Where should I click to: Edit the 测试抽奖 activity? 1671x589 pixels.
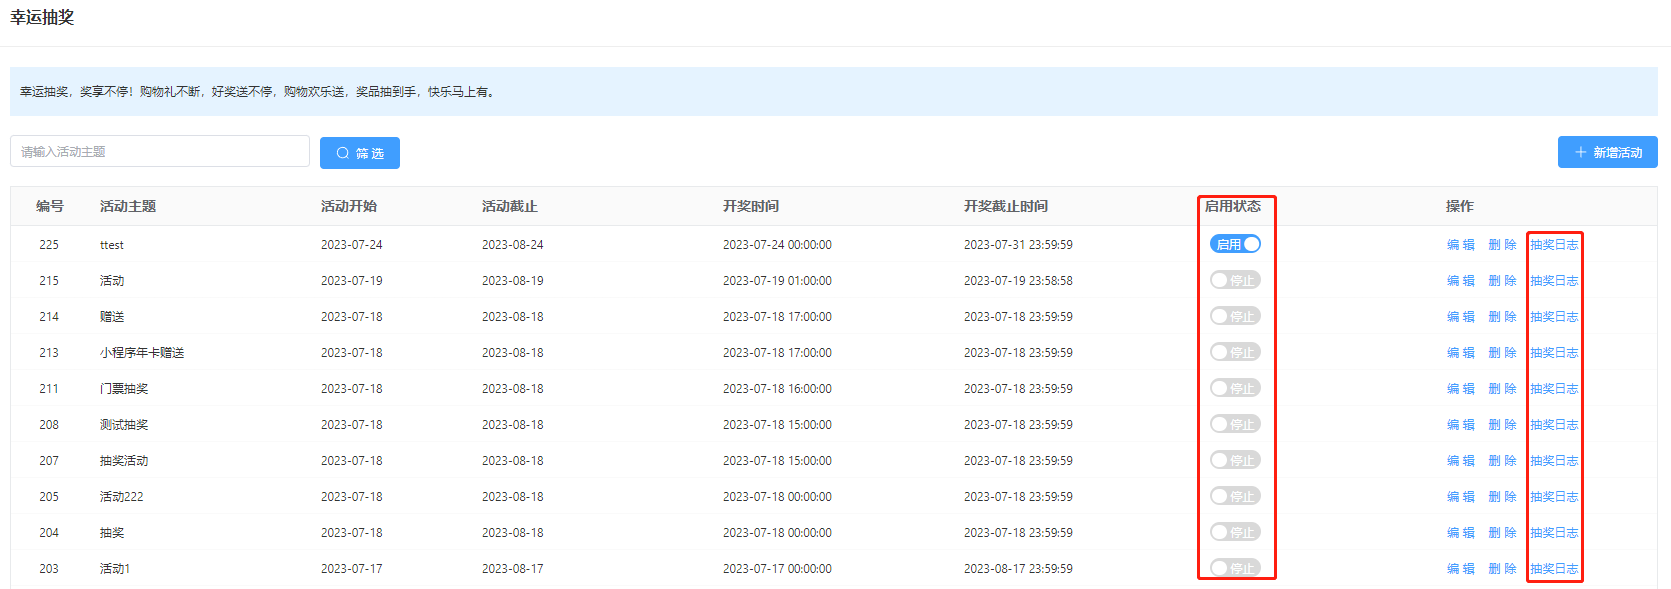click(1460, 425)
